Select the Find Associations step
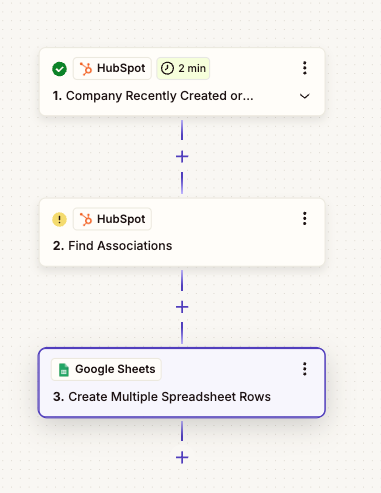The image size is (381, 493). (x=182, y=233)
